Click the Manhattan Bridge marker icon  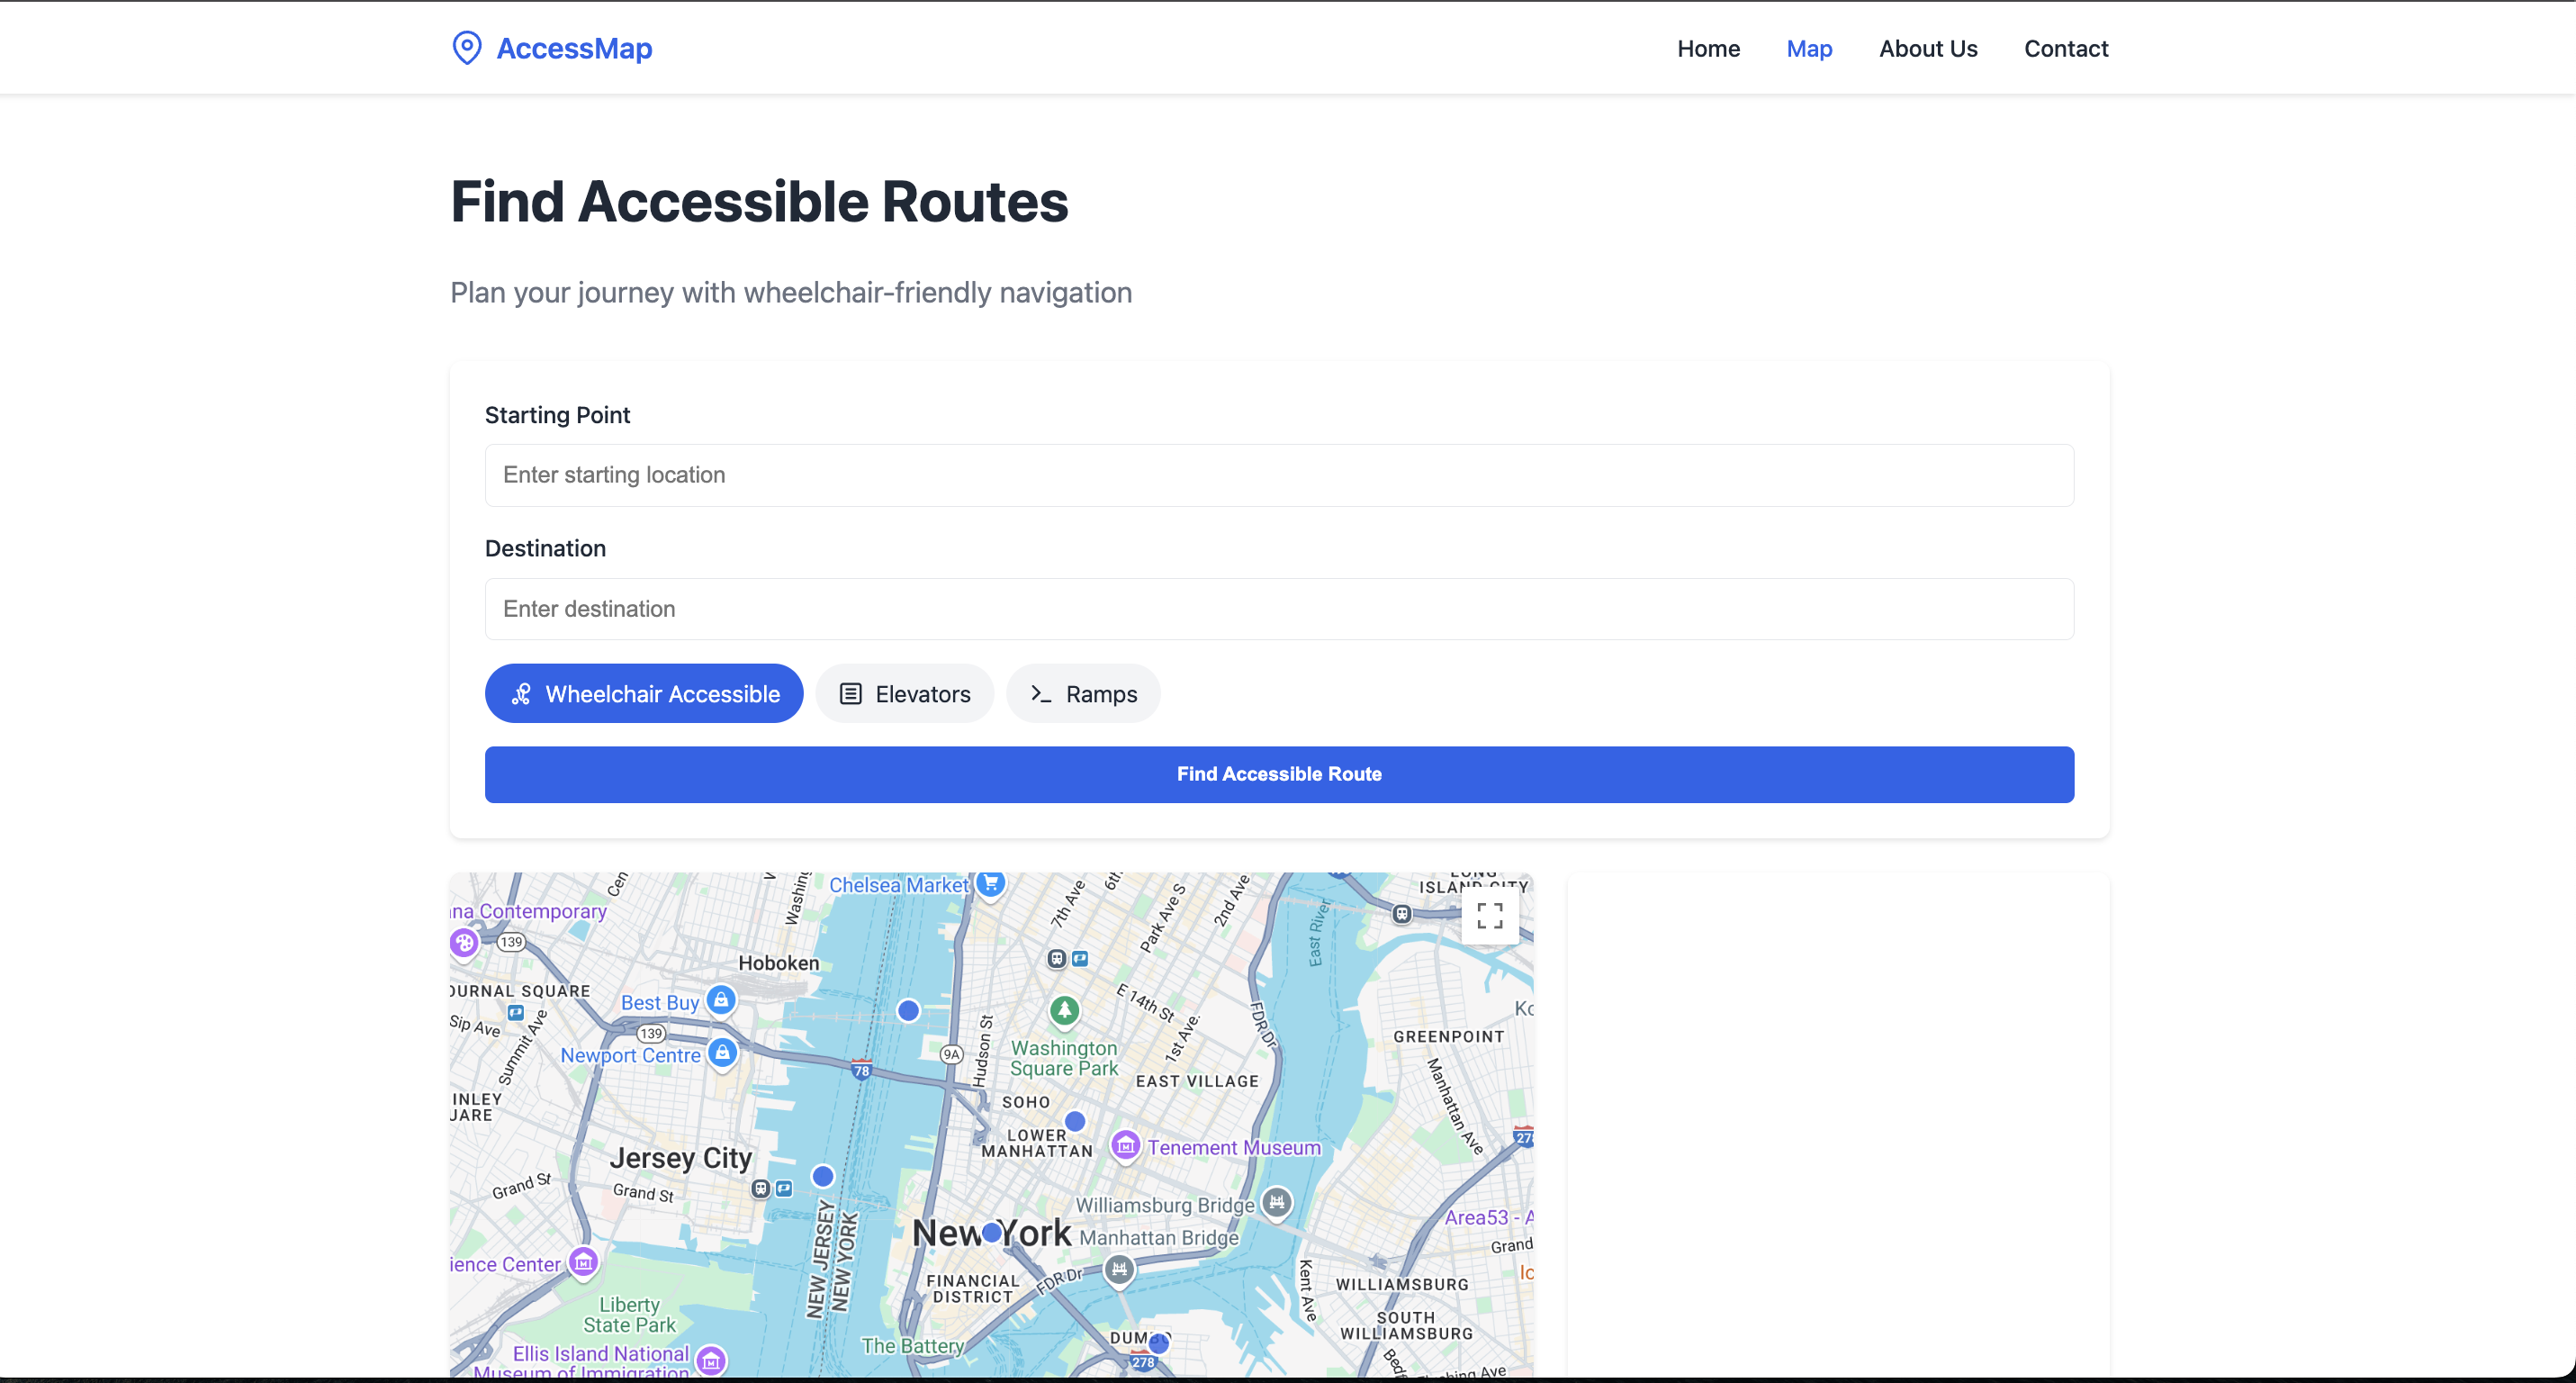tap(1119, 1270)
